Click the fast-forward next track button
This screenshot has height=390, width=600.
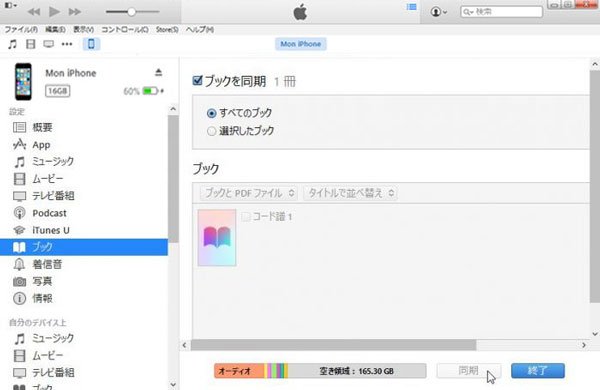[75, 12]
